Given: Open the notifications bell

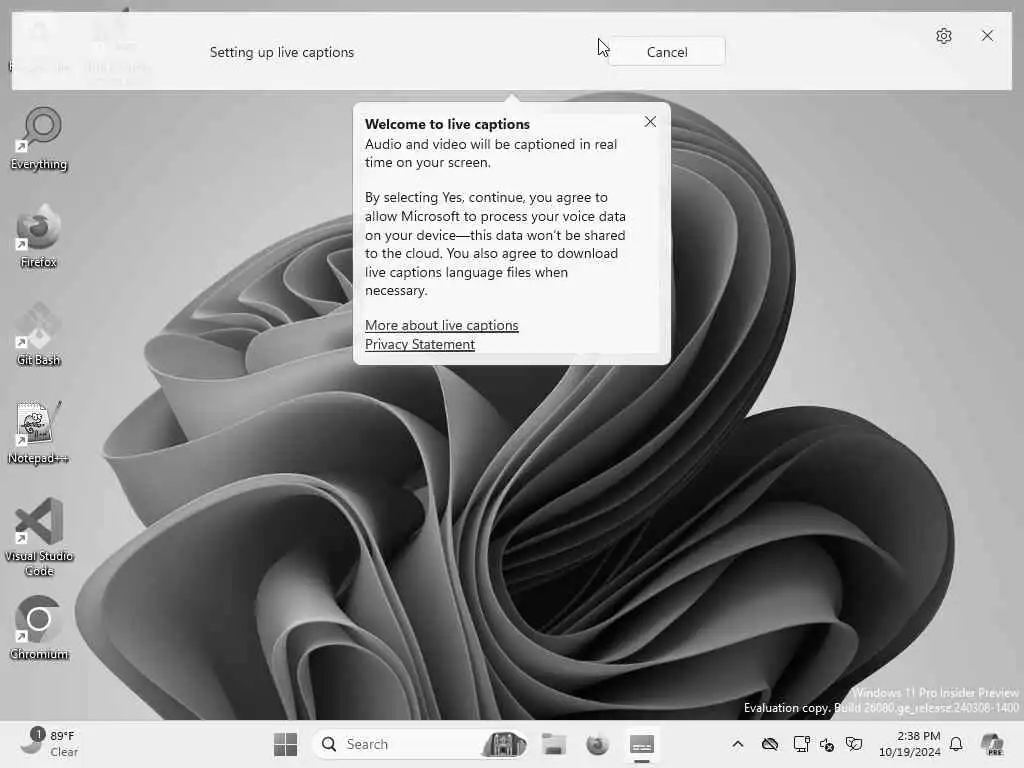Looking at the screenshot, I should coord(956,744).
